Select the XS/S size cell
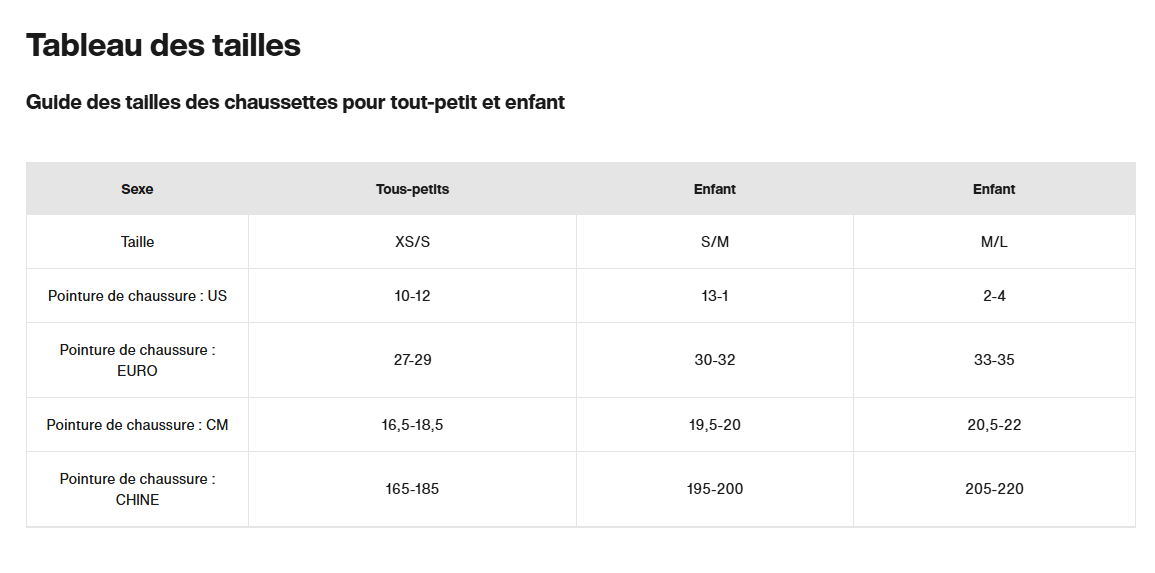 (x=412, y=242)
